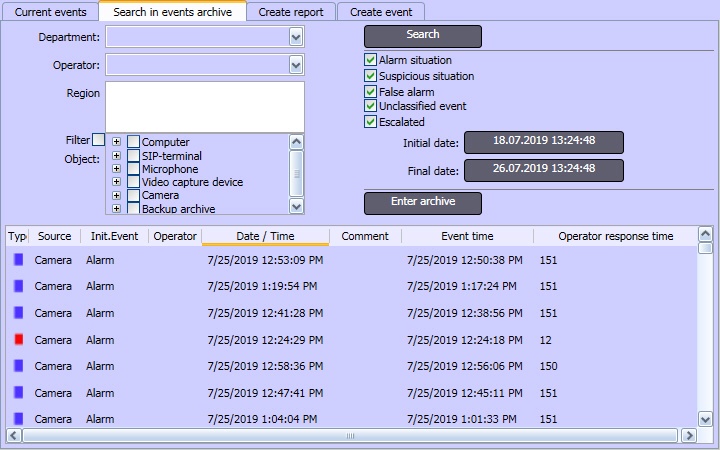Uncheck the Alarm situation checkbox

click(x=371, y=61)
